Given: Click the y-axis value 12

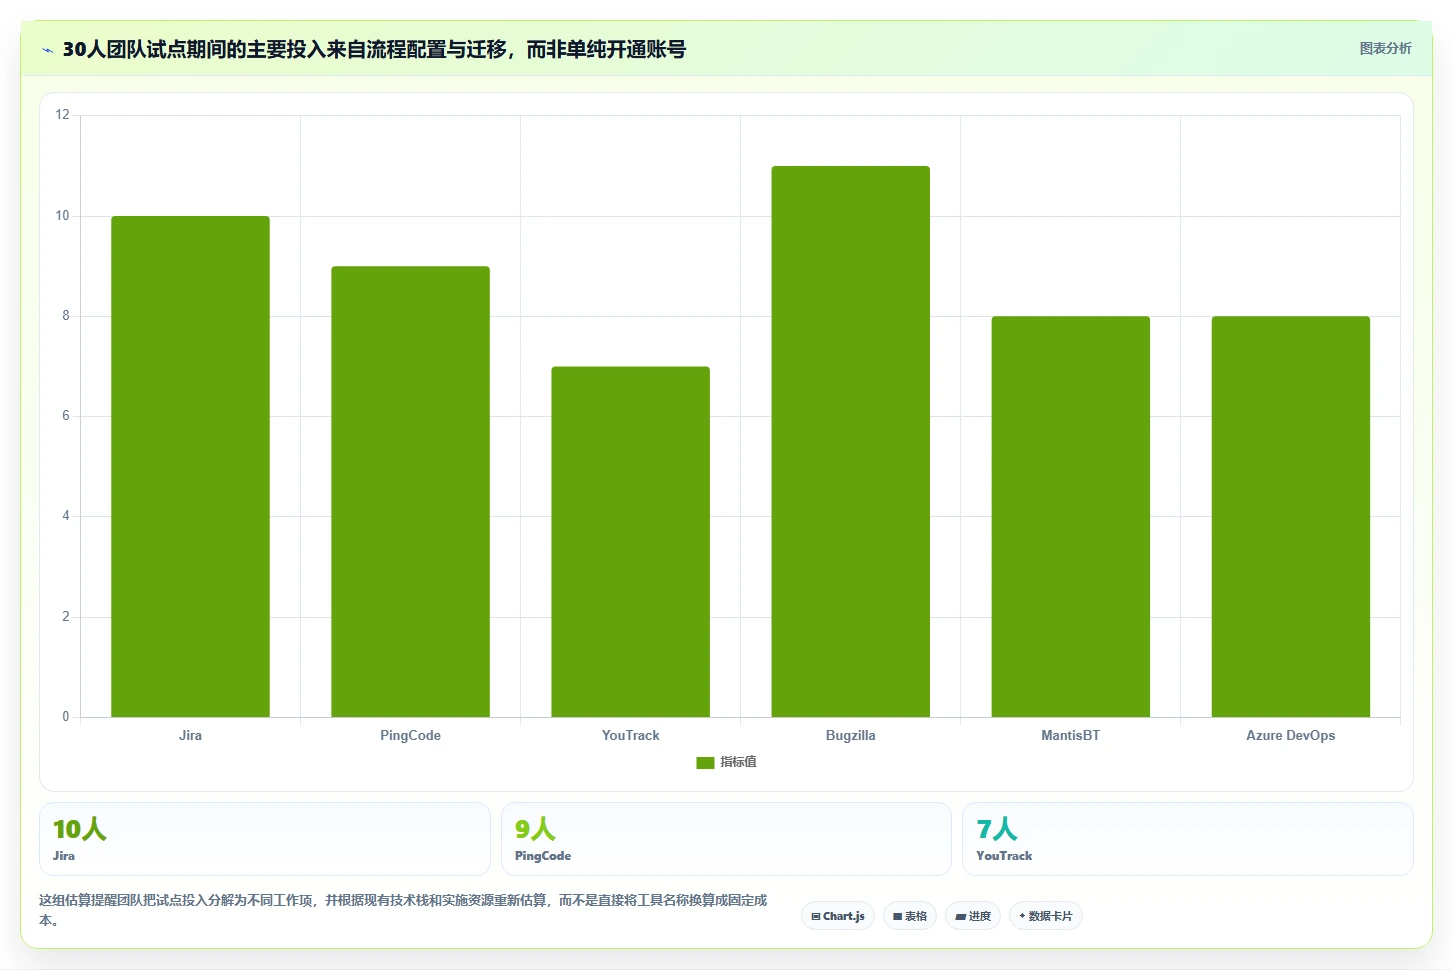Looking at the screenshot, I should point(63,115).
